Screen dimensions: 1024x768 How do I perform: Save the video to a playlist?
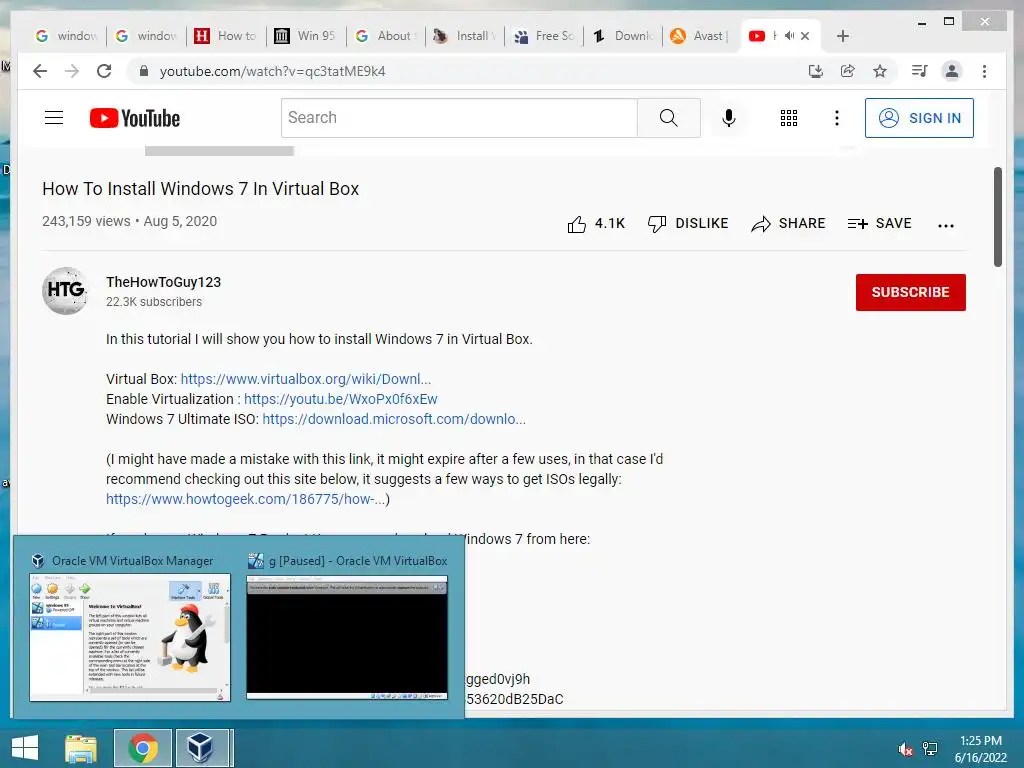(880, 224)
